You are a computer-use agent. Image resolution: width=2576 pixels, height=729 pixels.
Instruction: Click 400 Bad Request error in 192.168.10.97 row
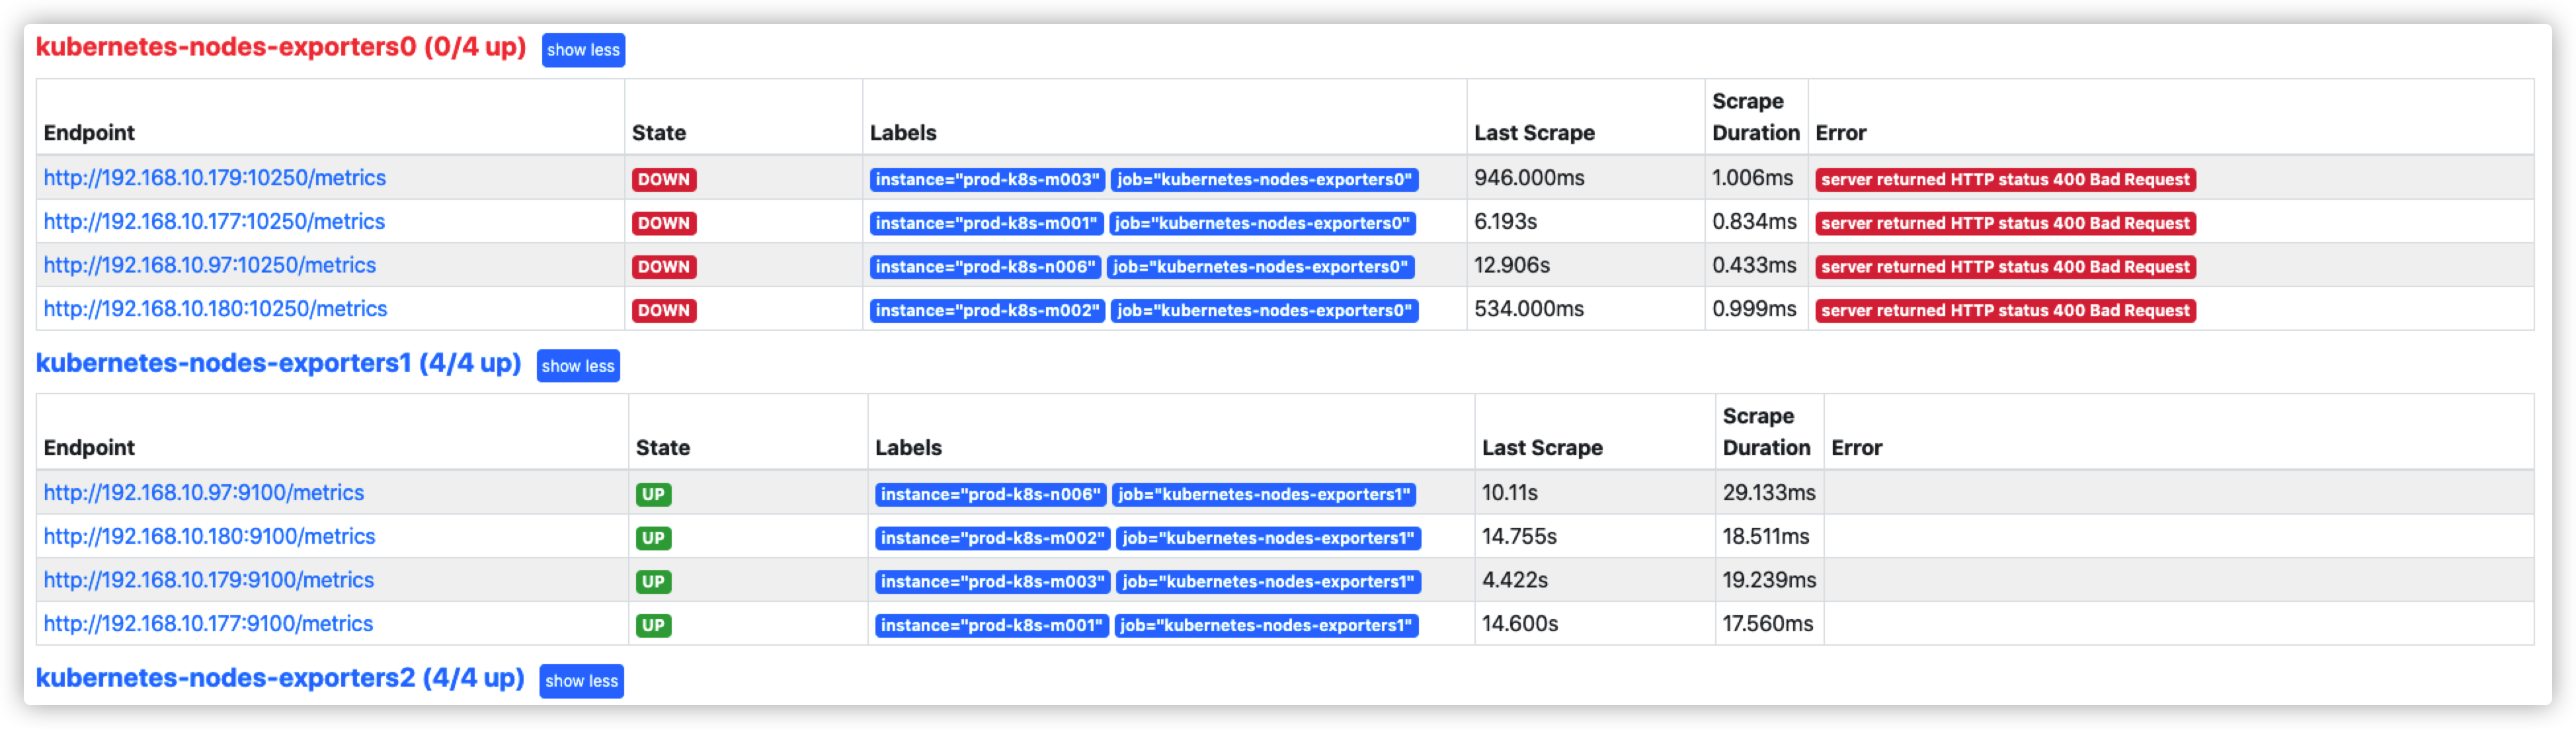[2005, 267]
